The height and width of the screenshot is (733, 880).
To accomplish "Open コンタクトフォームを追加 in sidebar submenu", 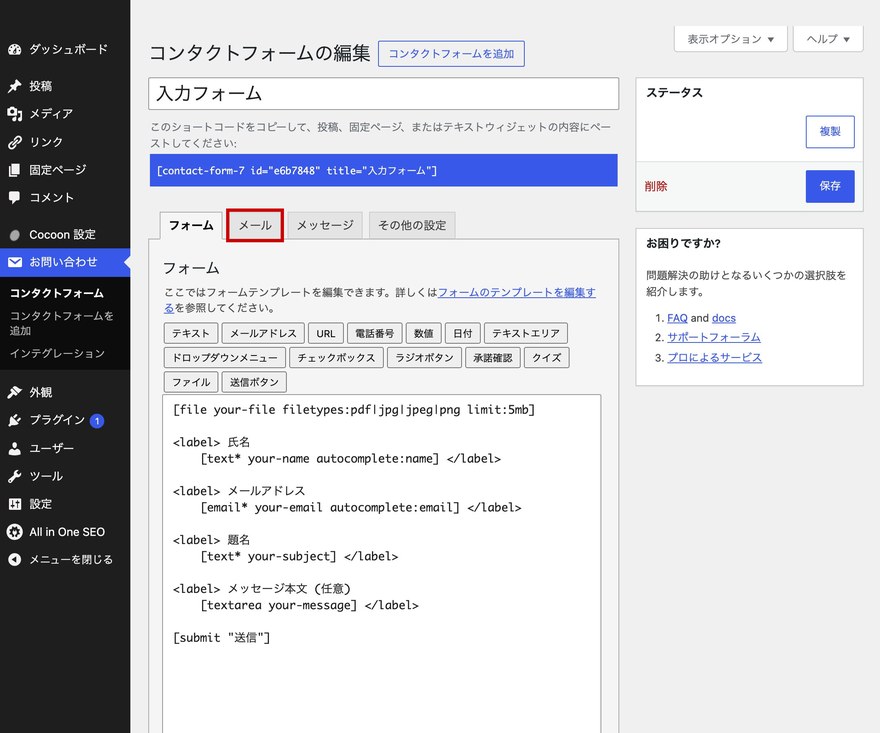I will tap(62, 323).
